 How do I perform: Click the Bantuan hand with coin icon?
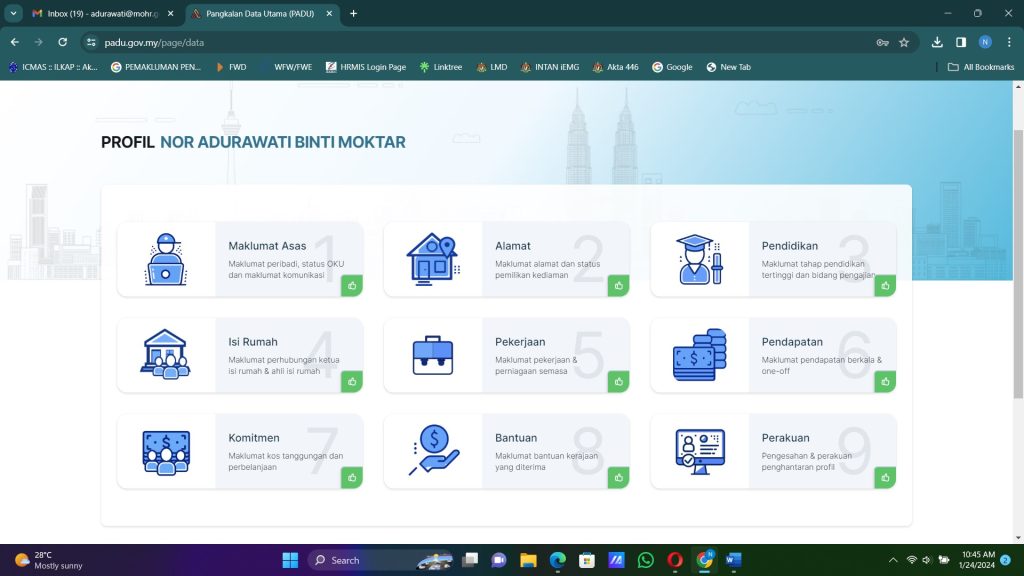pyautogui.click(x=433, y=452)
